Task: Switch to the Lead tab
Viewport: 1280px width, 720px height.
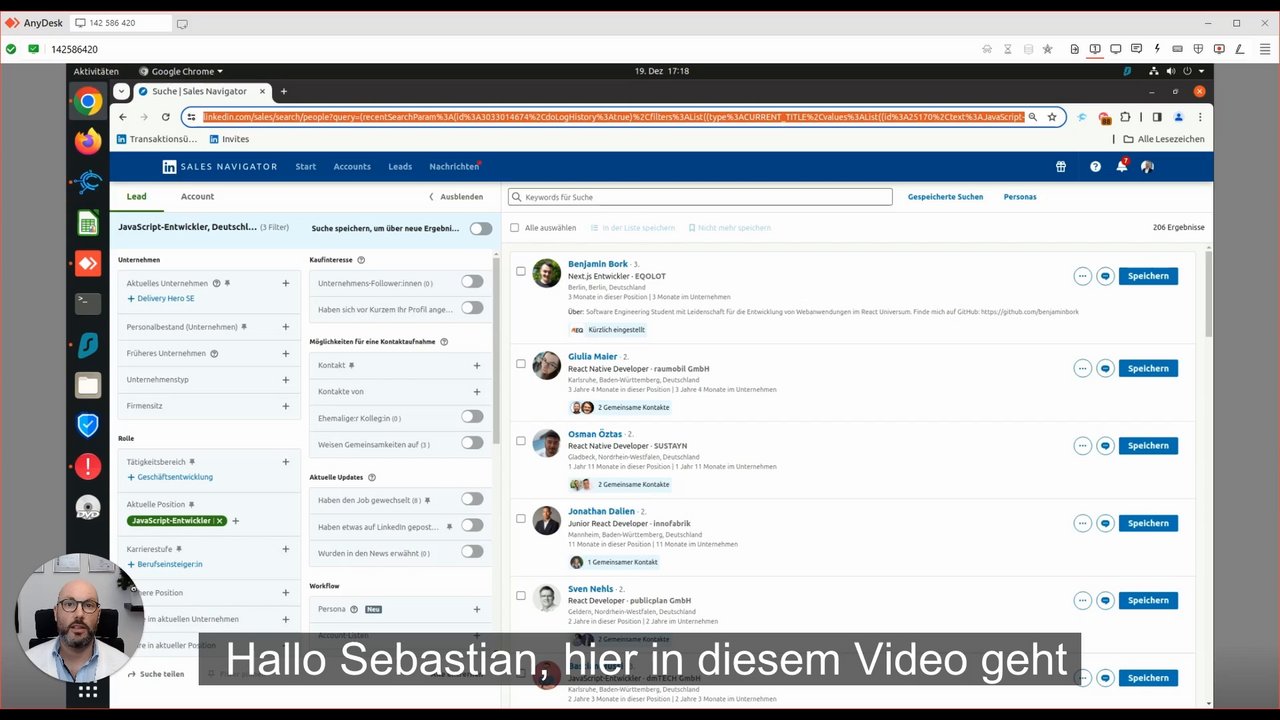Action: pyautogui.click(x=137, y=197)
